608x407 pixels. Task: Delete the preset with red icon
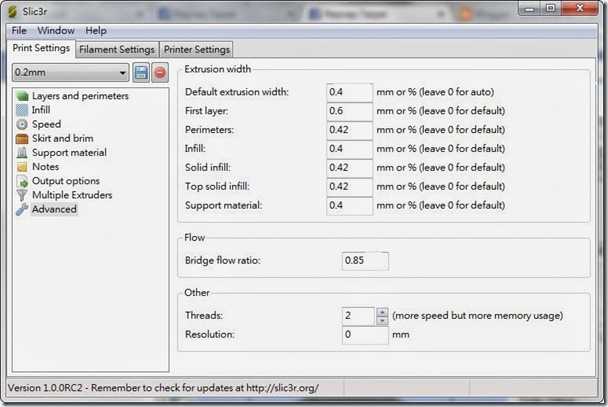(160, 72)
